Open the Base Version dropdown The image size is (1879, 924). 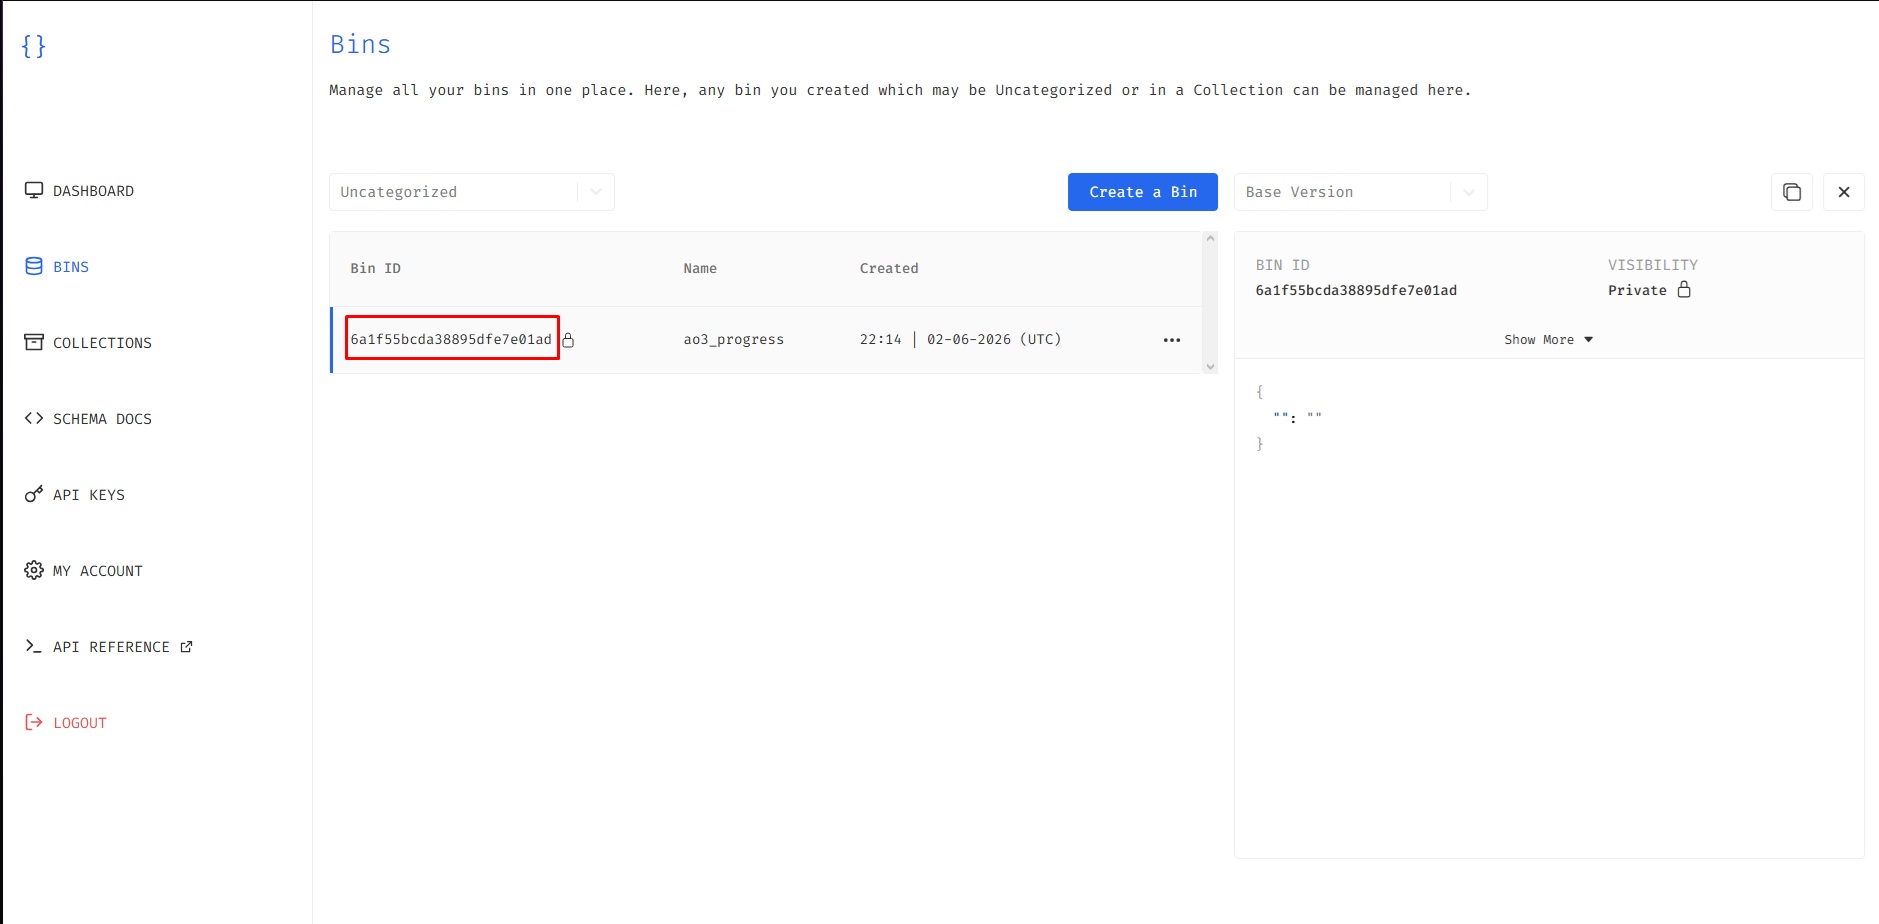1361,192
